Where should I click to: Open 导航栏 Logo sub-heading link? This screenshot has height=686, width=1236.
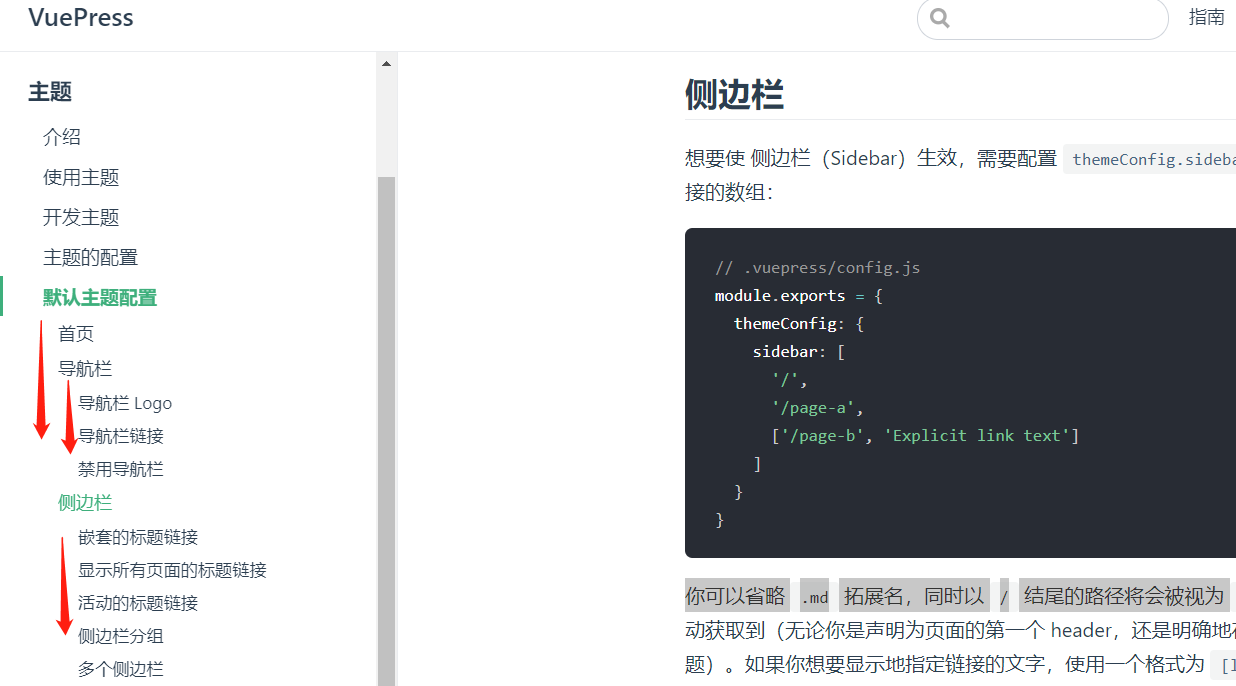(x=125, y=403)
